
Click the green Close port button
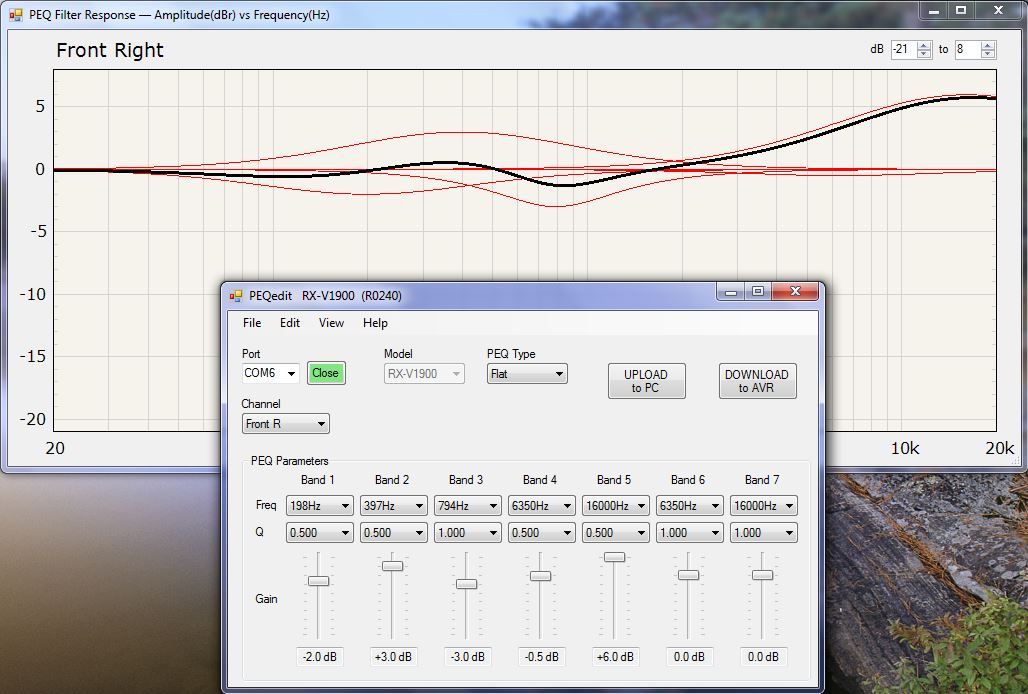coord(325,373)
